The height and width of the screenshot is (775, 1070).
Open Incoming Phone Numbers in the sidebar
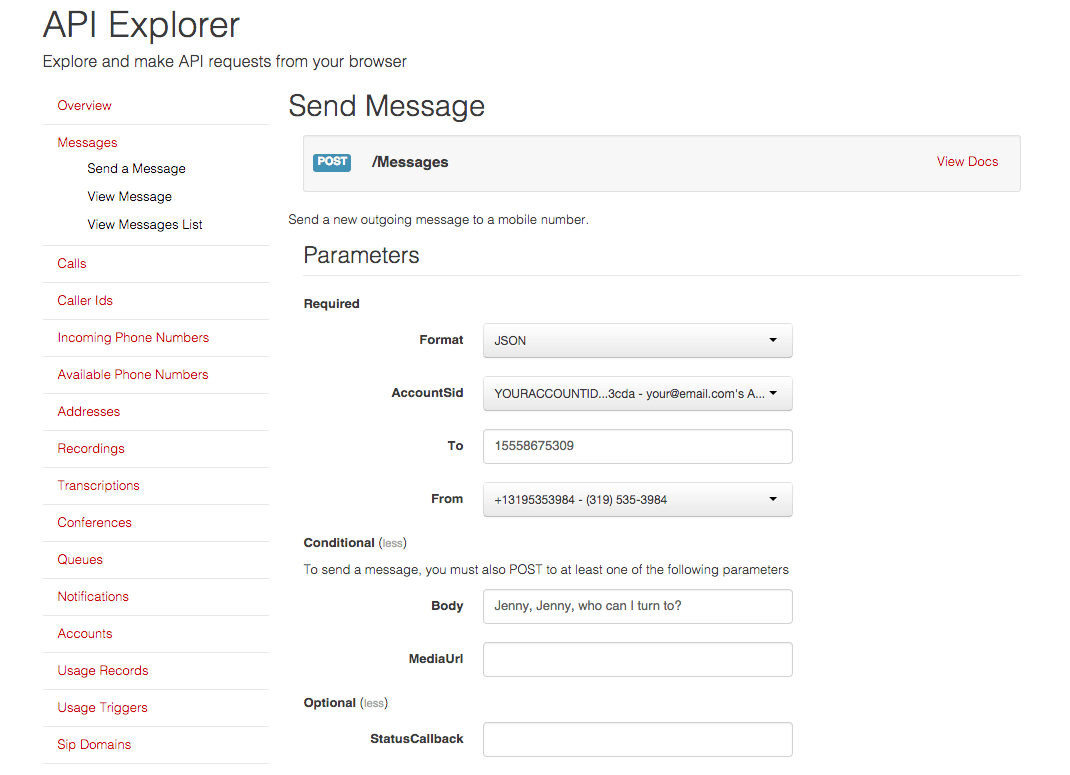coord(133,338)
